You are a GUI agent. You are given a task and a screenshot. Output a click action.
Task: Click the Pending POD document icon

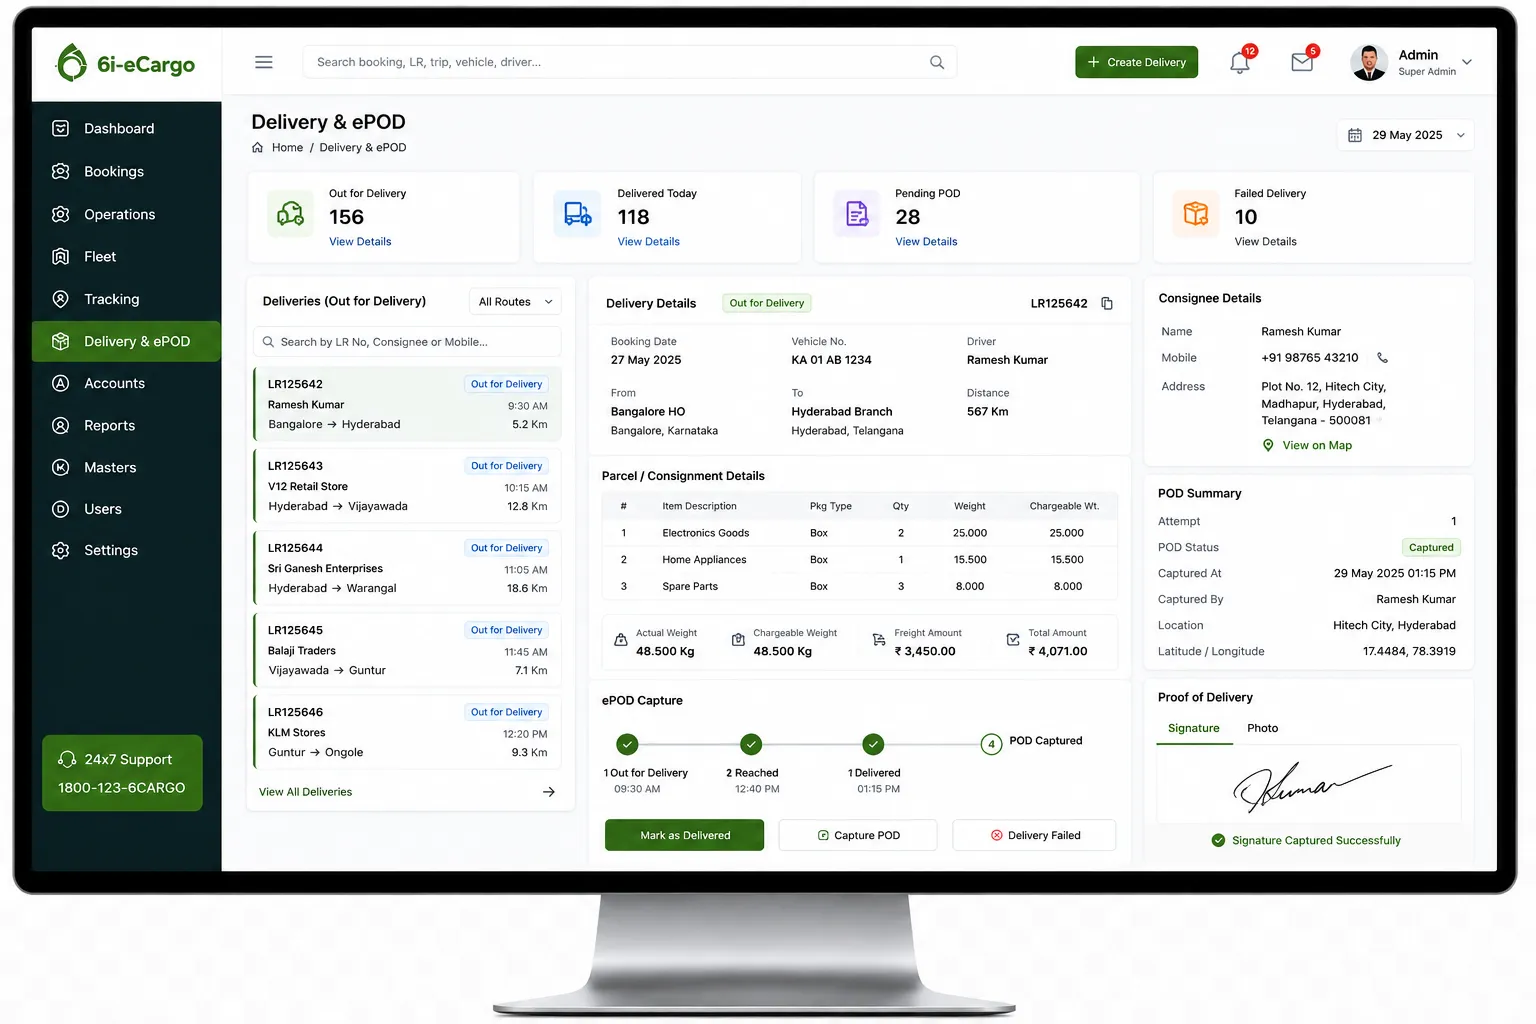[857, 214]
